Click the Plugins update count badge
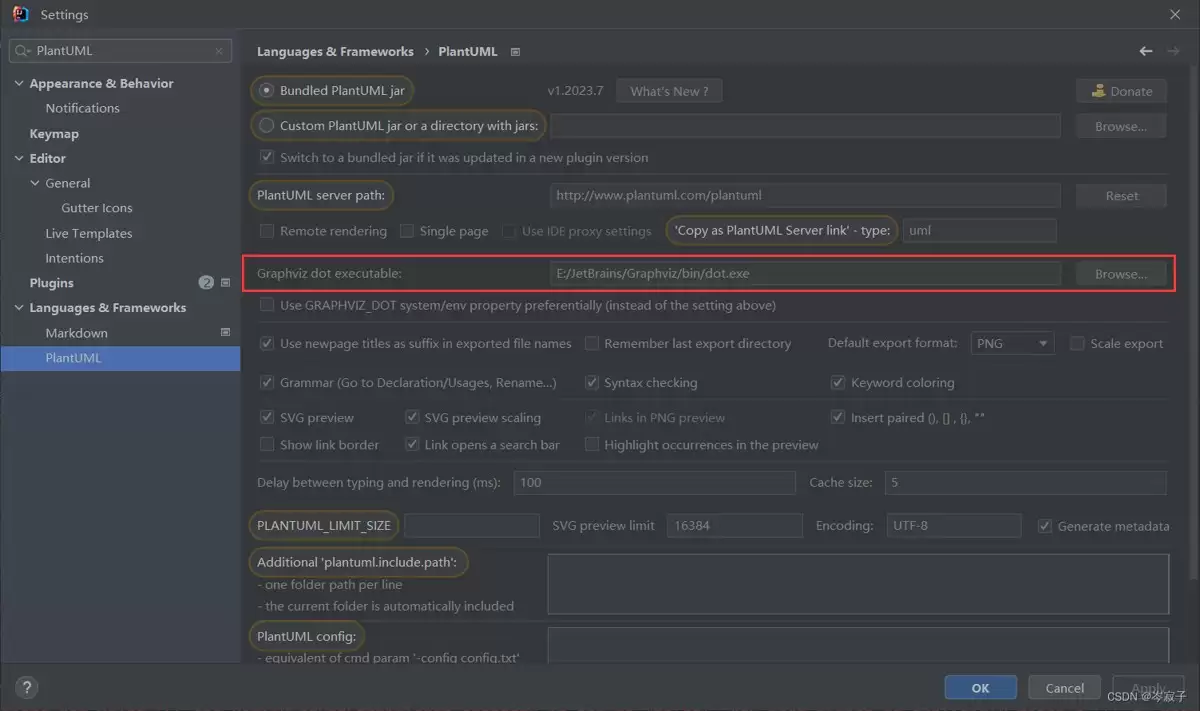1200x711 pixels. click(206, 283)
